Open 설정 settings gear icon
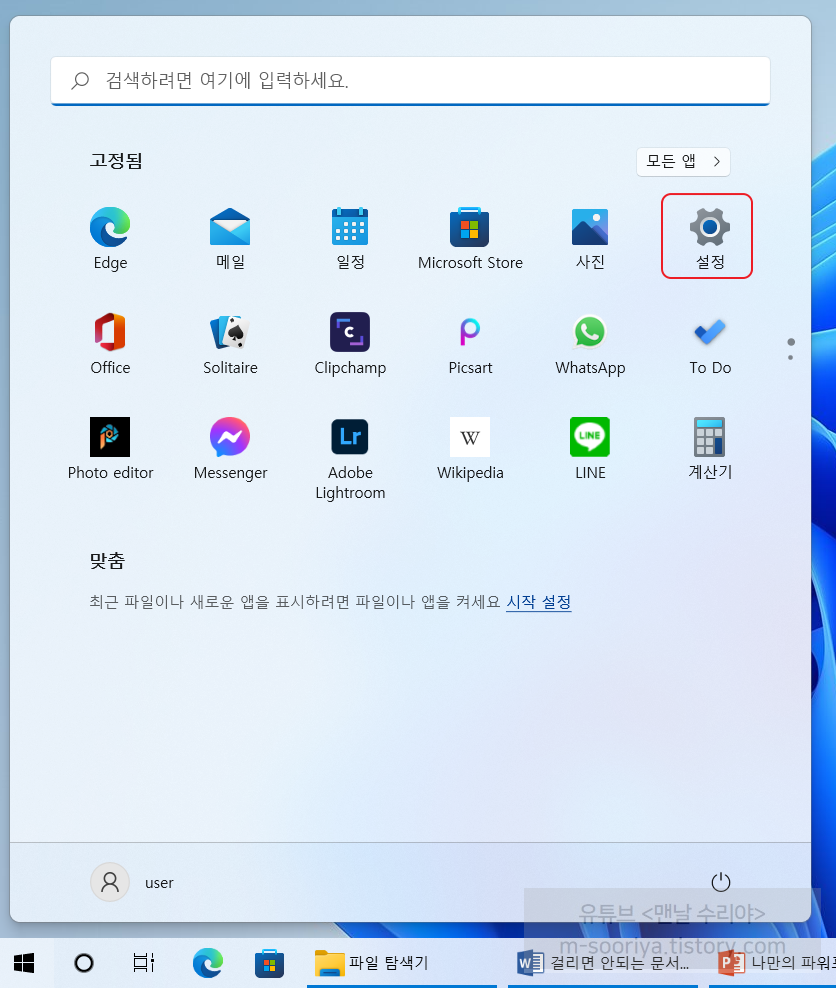The height and width of the screenshot is (988, 836). coord(710,238)
